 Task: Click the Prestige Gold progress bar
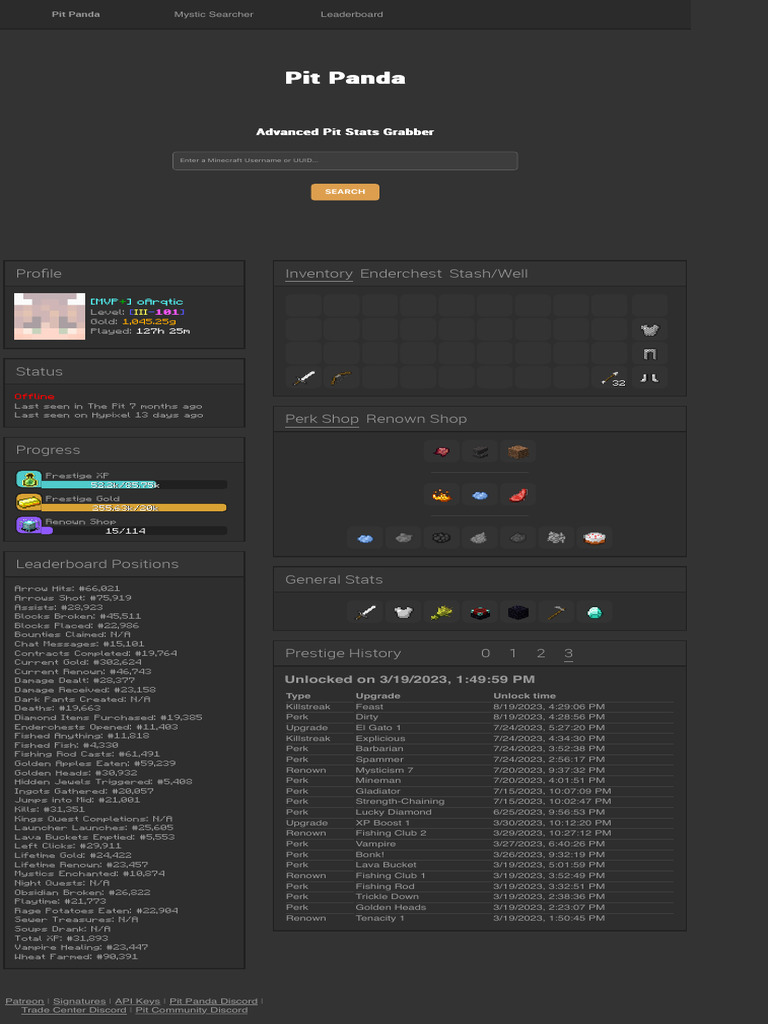135,507
